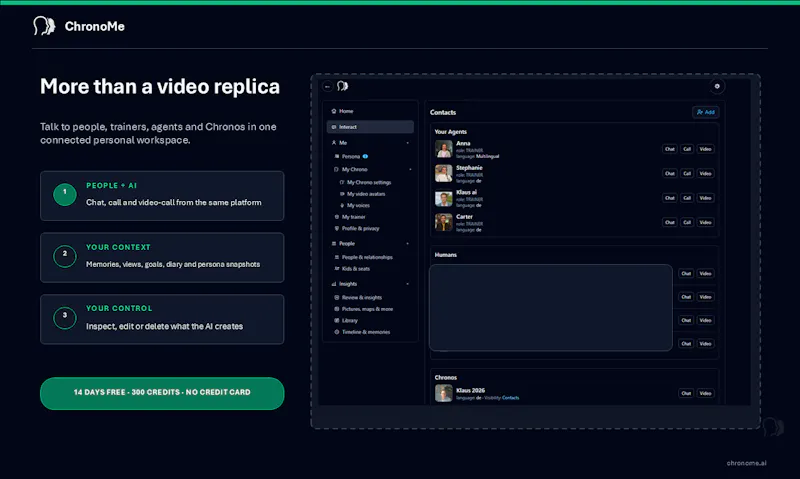Open Kids & seats in the sidebar
Image resolution: width=800 pixels, height=479 pixels.
click(x=356, y=268)
